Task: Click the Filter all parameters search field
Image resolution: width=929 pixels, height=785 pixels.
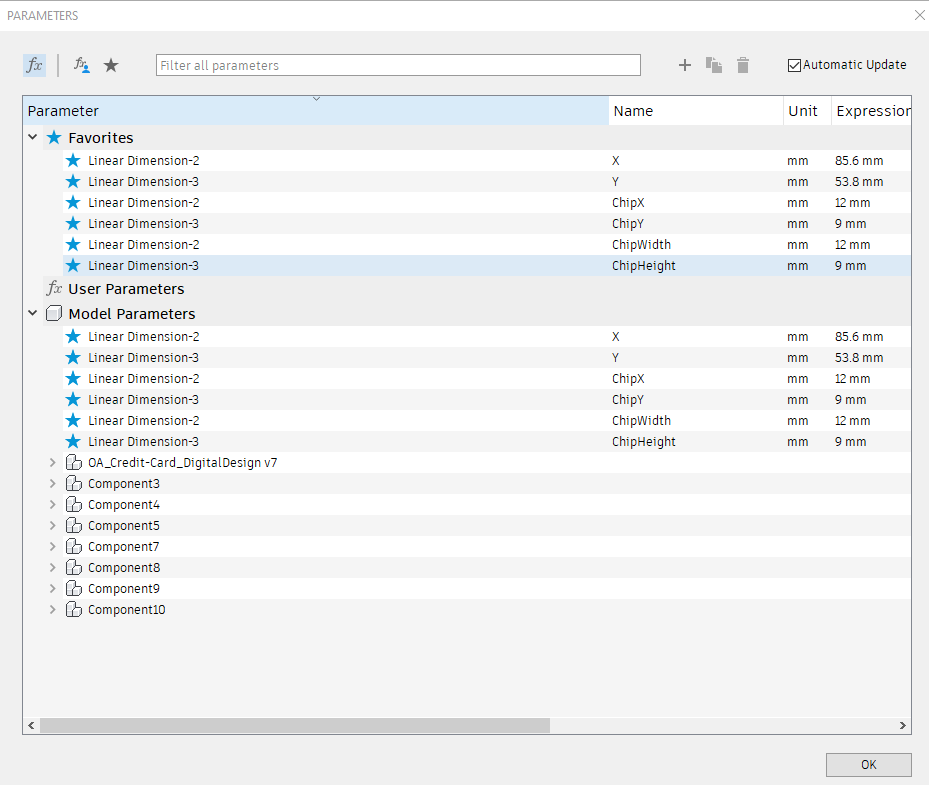Action: pos(398,65)
